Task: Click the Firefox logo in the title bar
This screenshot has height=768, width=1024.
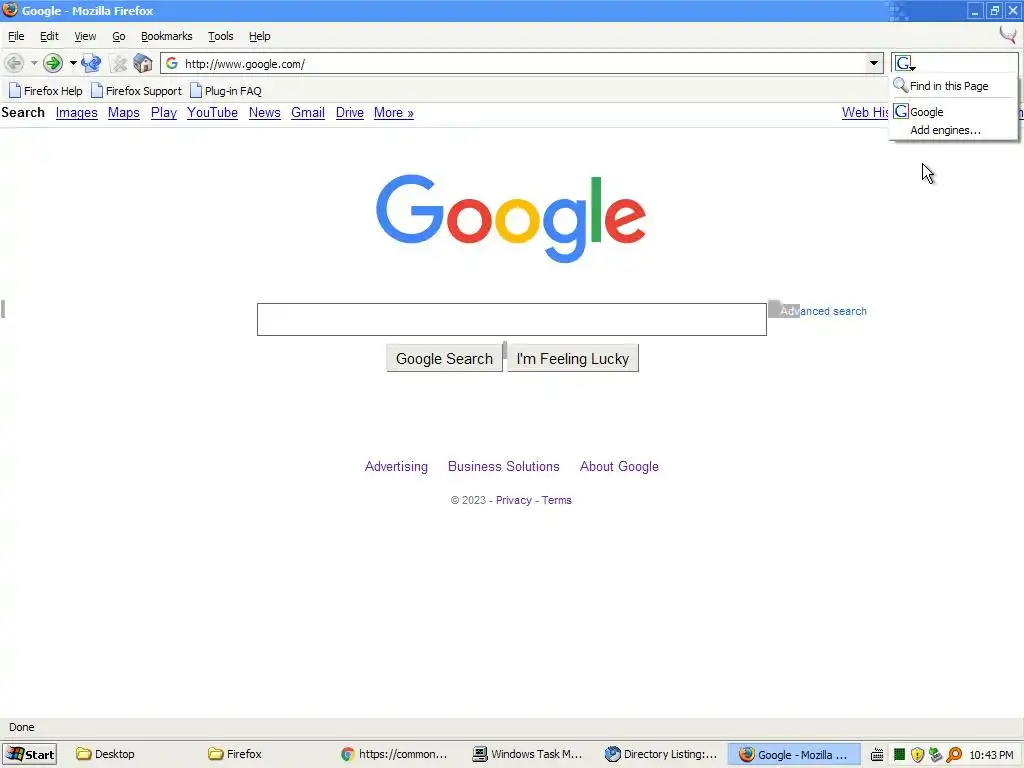Action: coord(10,10)
